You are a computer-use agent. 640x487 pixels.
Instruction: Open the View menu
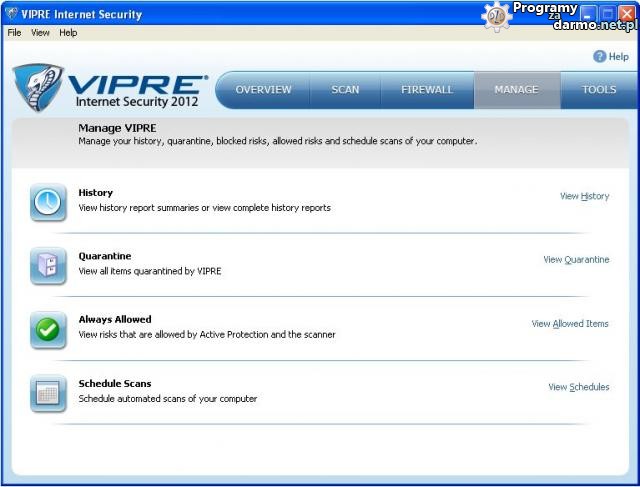40,33
